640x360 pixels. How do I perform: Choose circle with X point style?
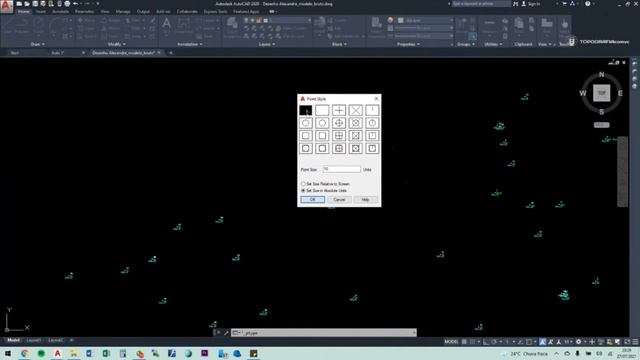coord(356,123)
